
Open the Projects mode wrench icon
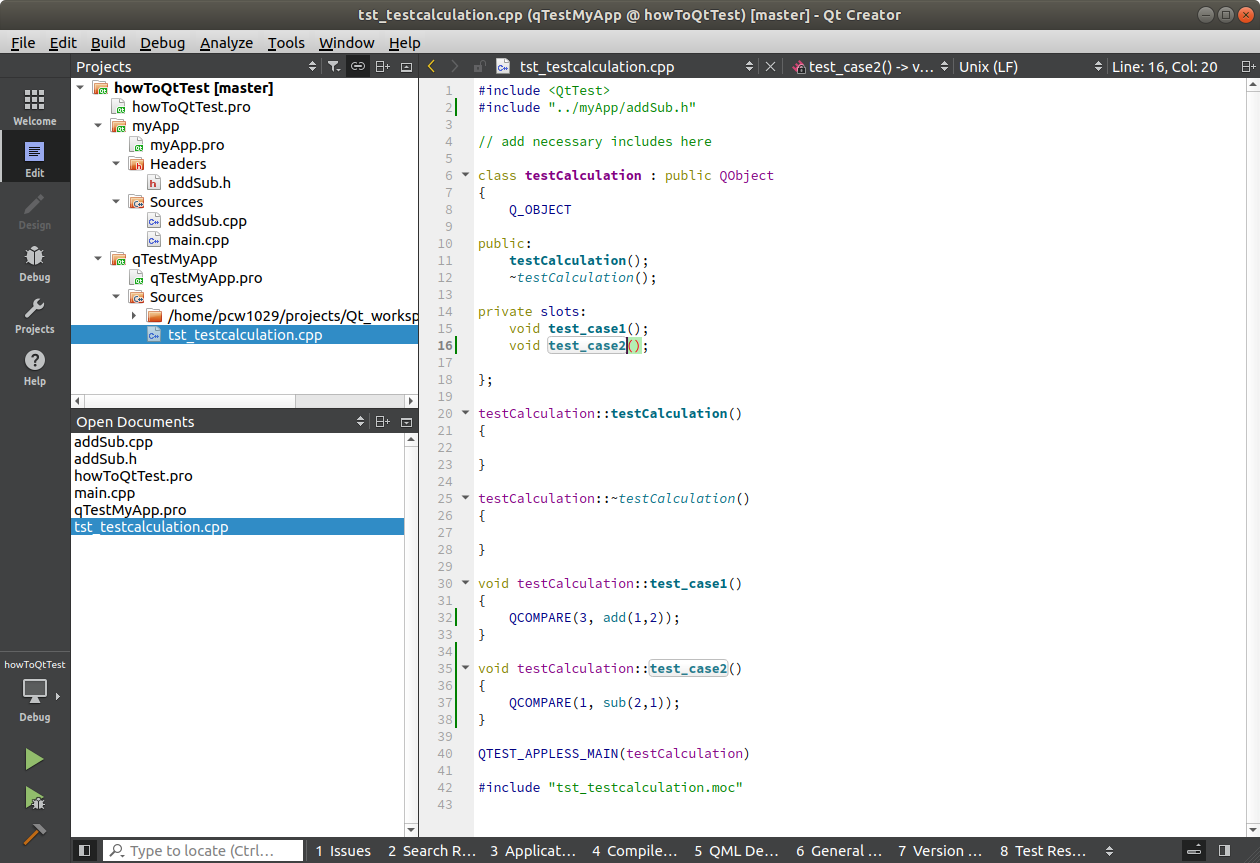pyautogui.click(x=34, y=314)
